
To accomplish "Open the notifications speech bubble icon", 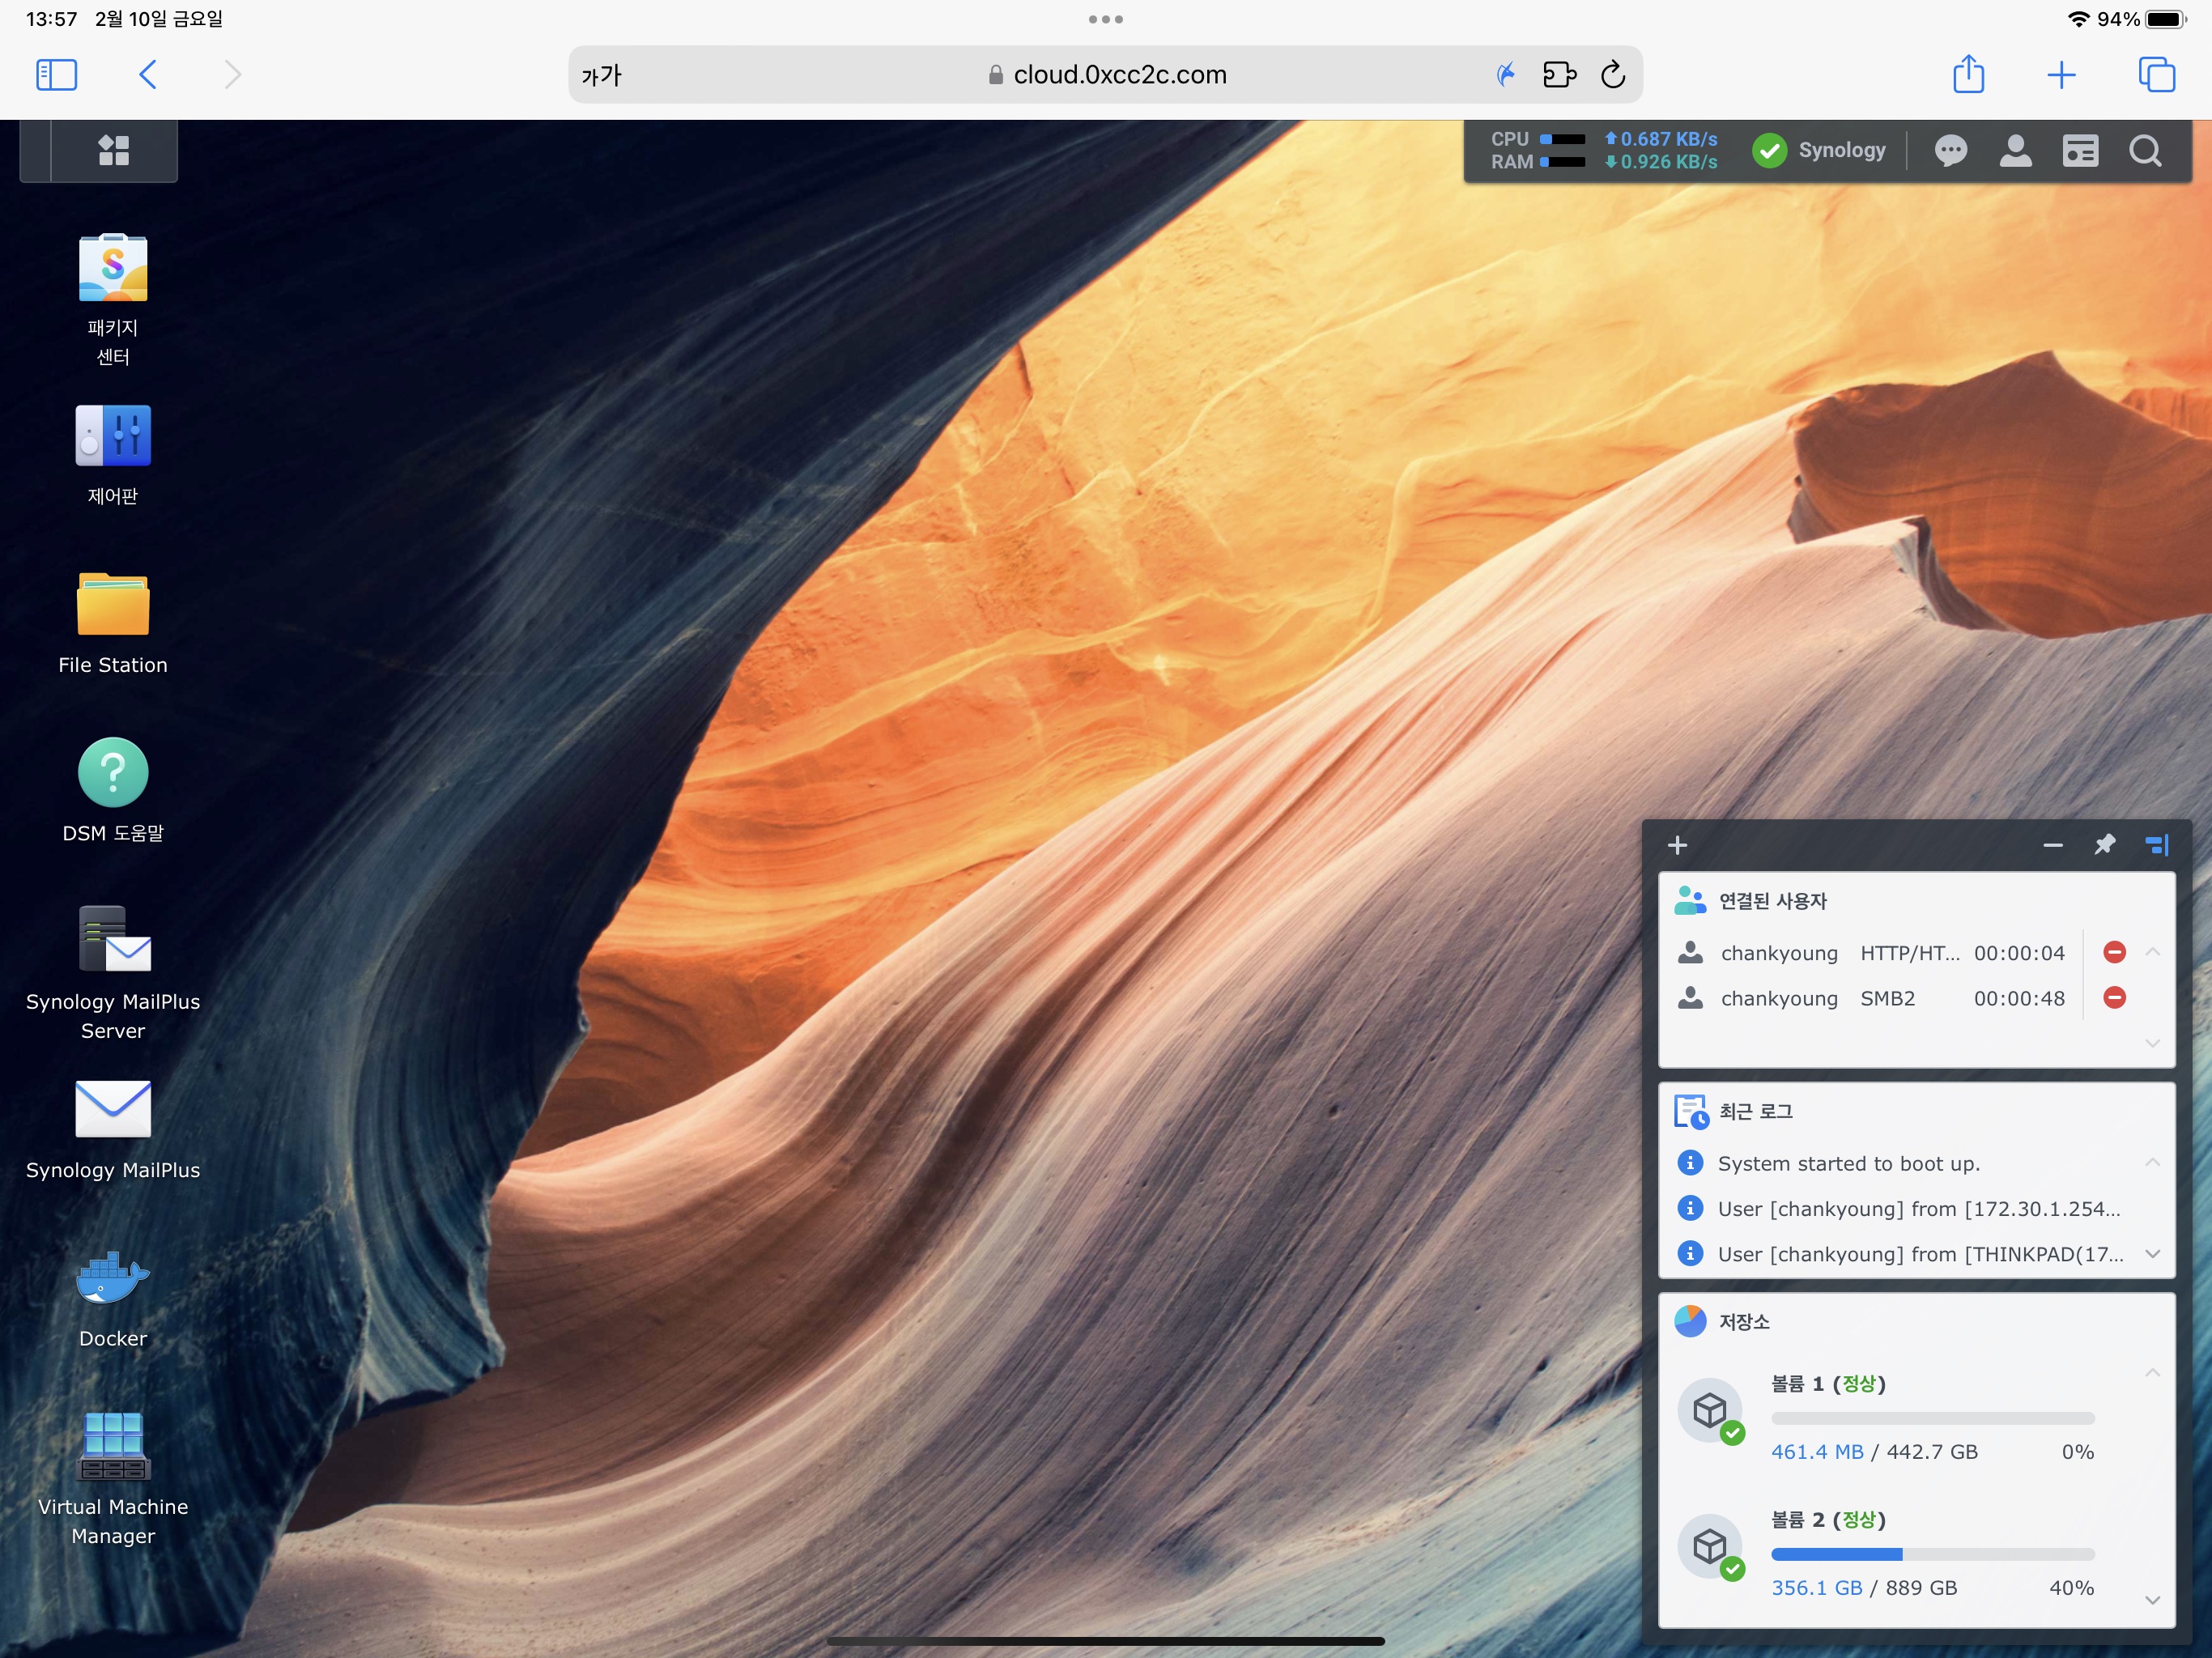I will coord(1950,151).
